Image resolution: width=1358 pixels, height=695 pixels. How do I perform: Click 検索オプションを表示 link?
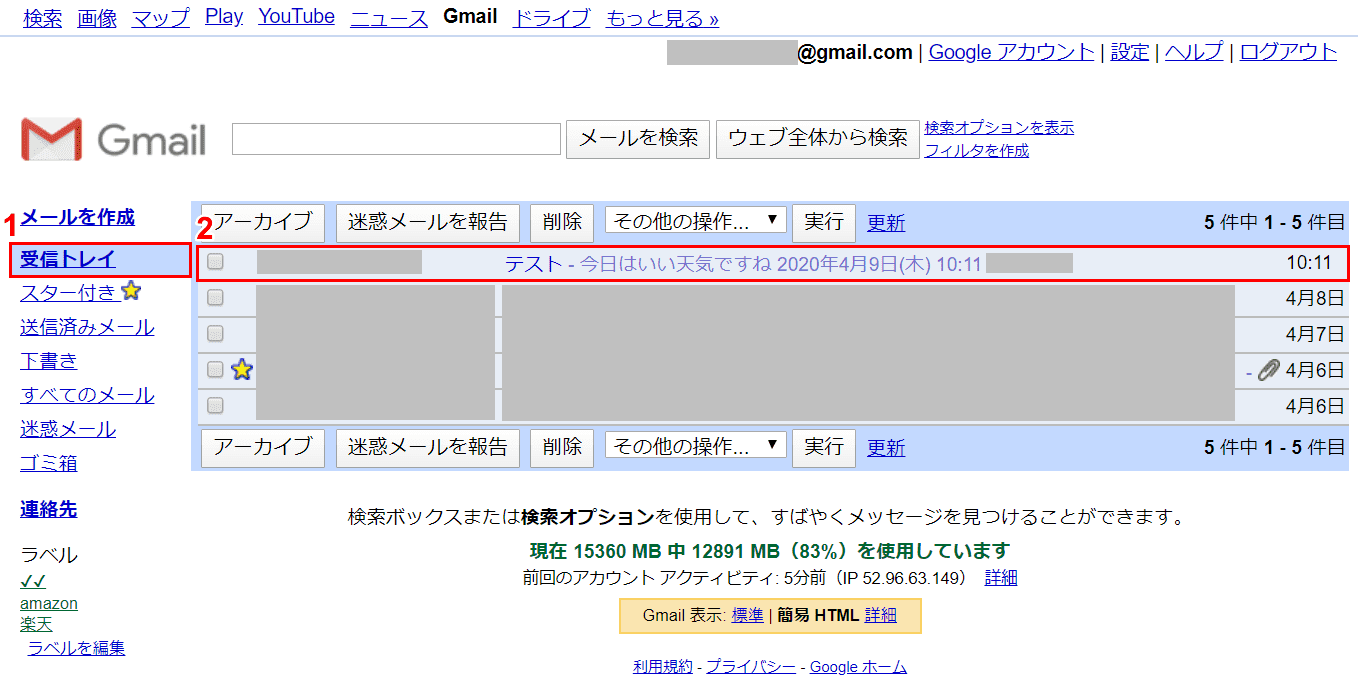pyautogui.click(x=999, y=127)
